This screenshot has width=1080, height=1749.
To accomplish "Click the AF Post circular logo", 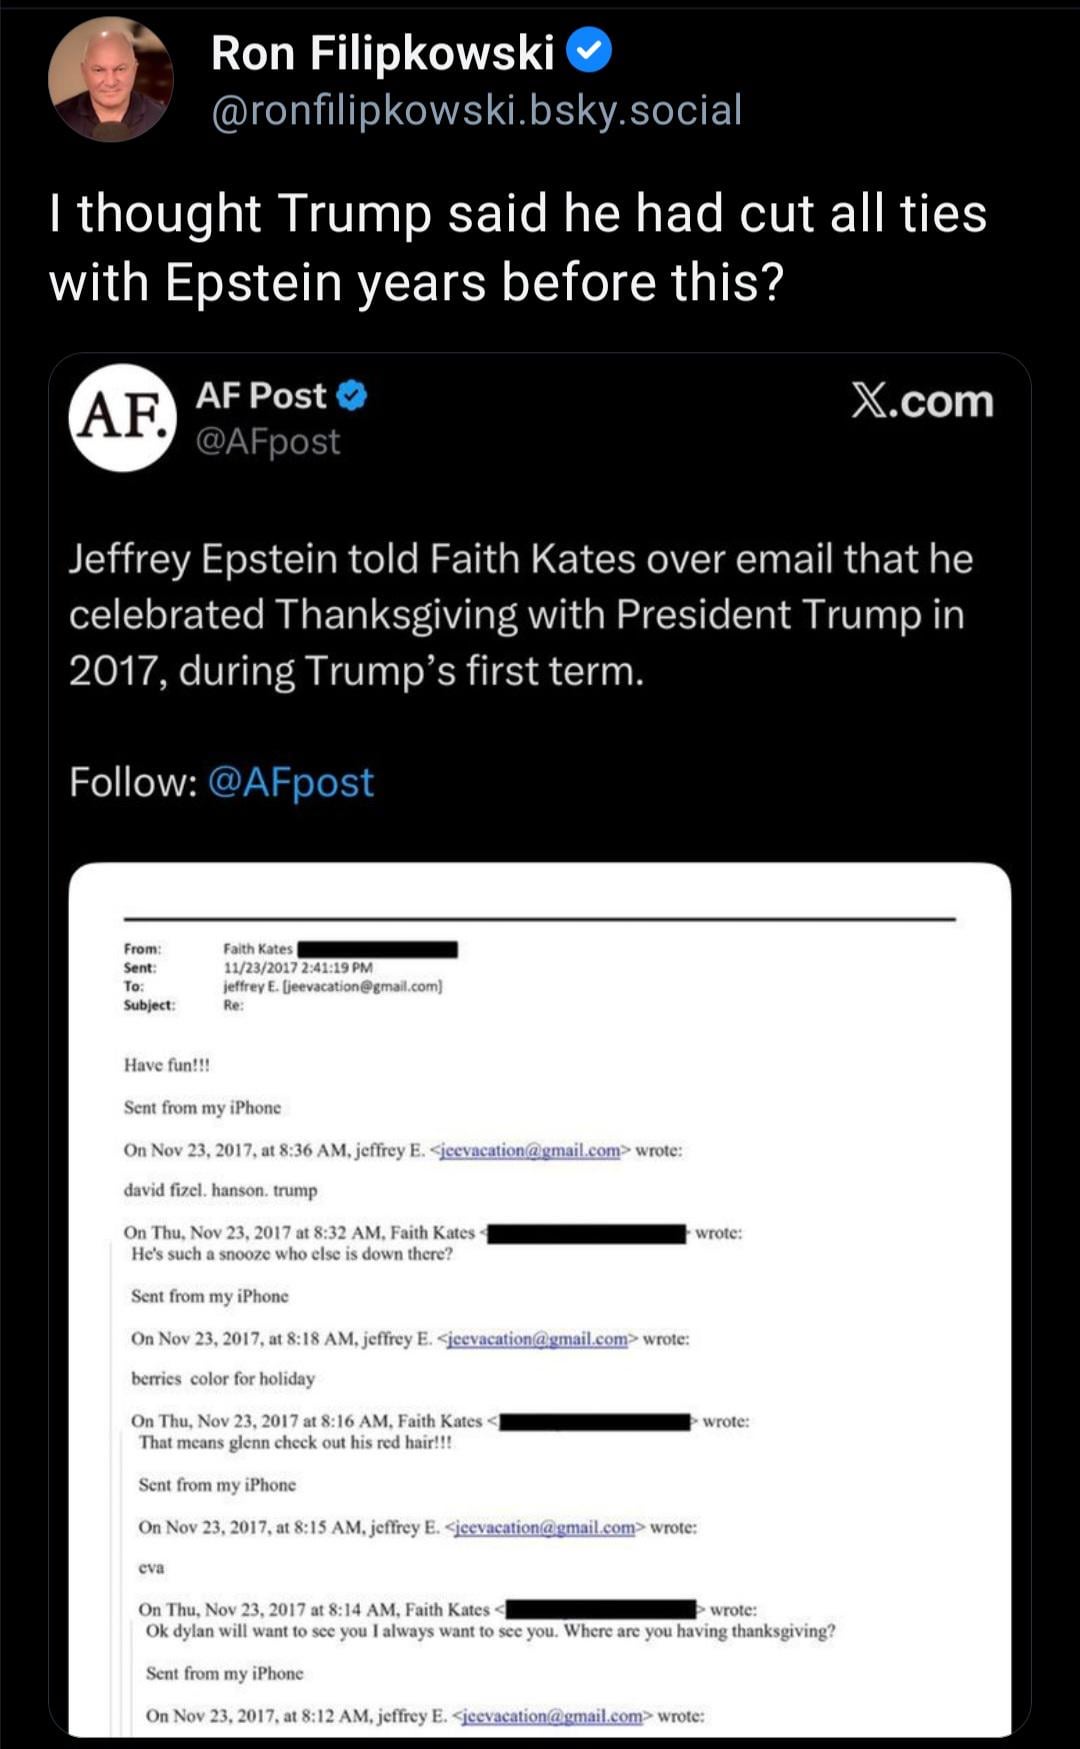I will point(122,417).
